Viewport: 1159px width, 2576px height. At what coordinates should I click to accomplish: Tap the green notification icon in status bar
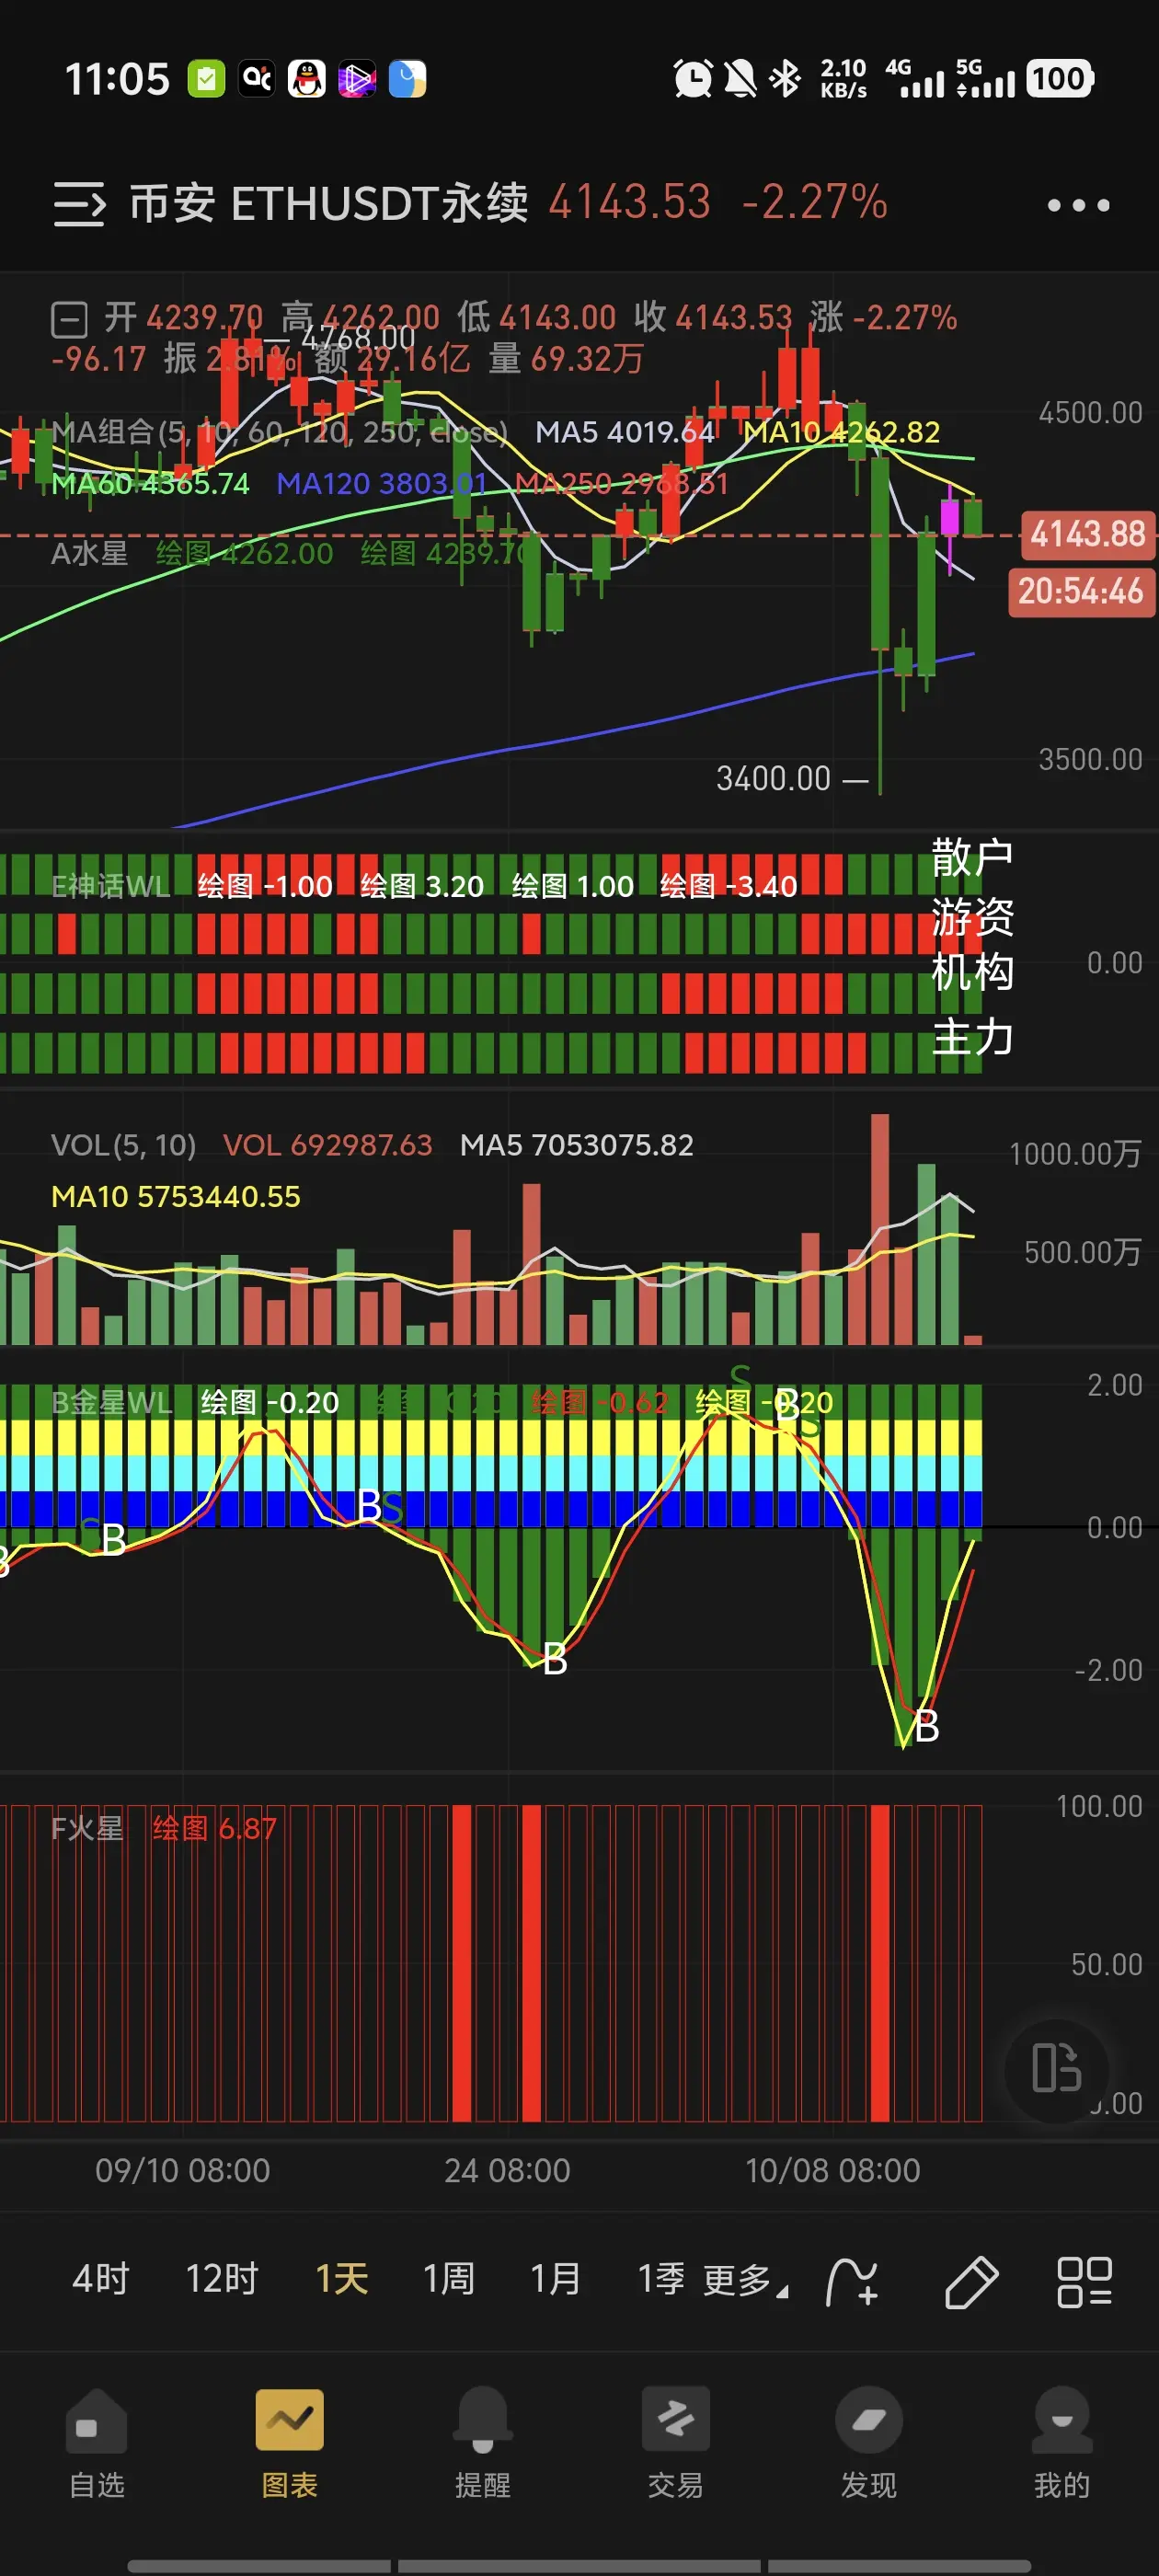pos(206,78)
